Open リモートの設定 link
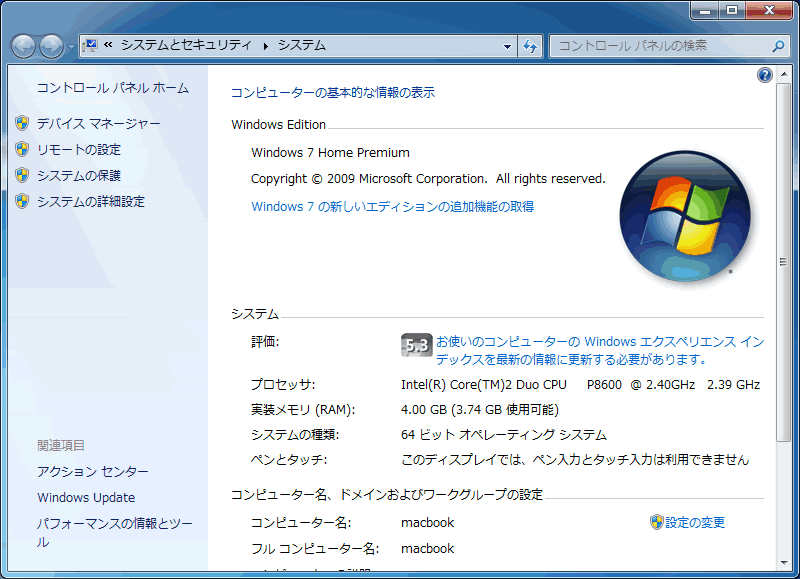Viewport: 800px width, 579px height. [x=79, y=149]
